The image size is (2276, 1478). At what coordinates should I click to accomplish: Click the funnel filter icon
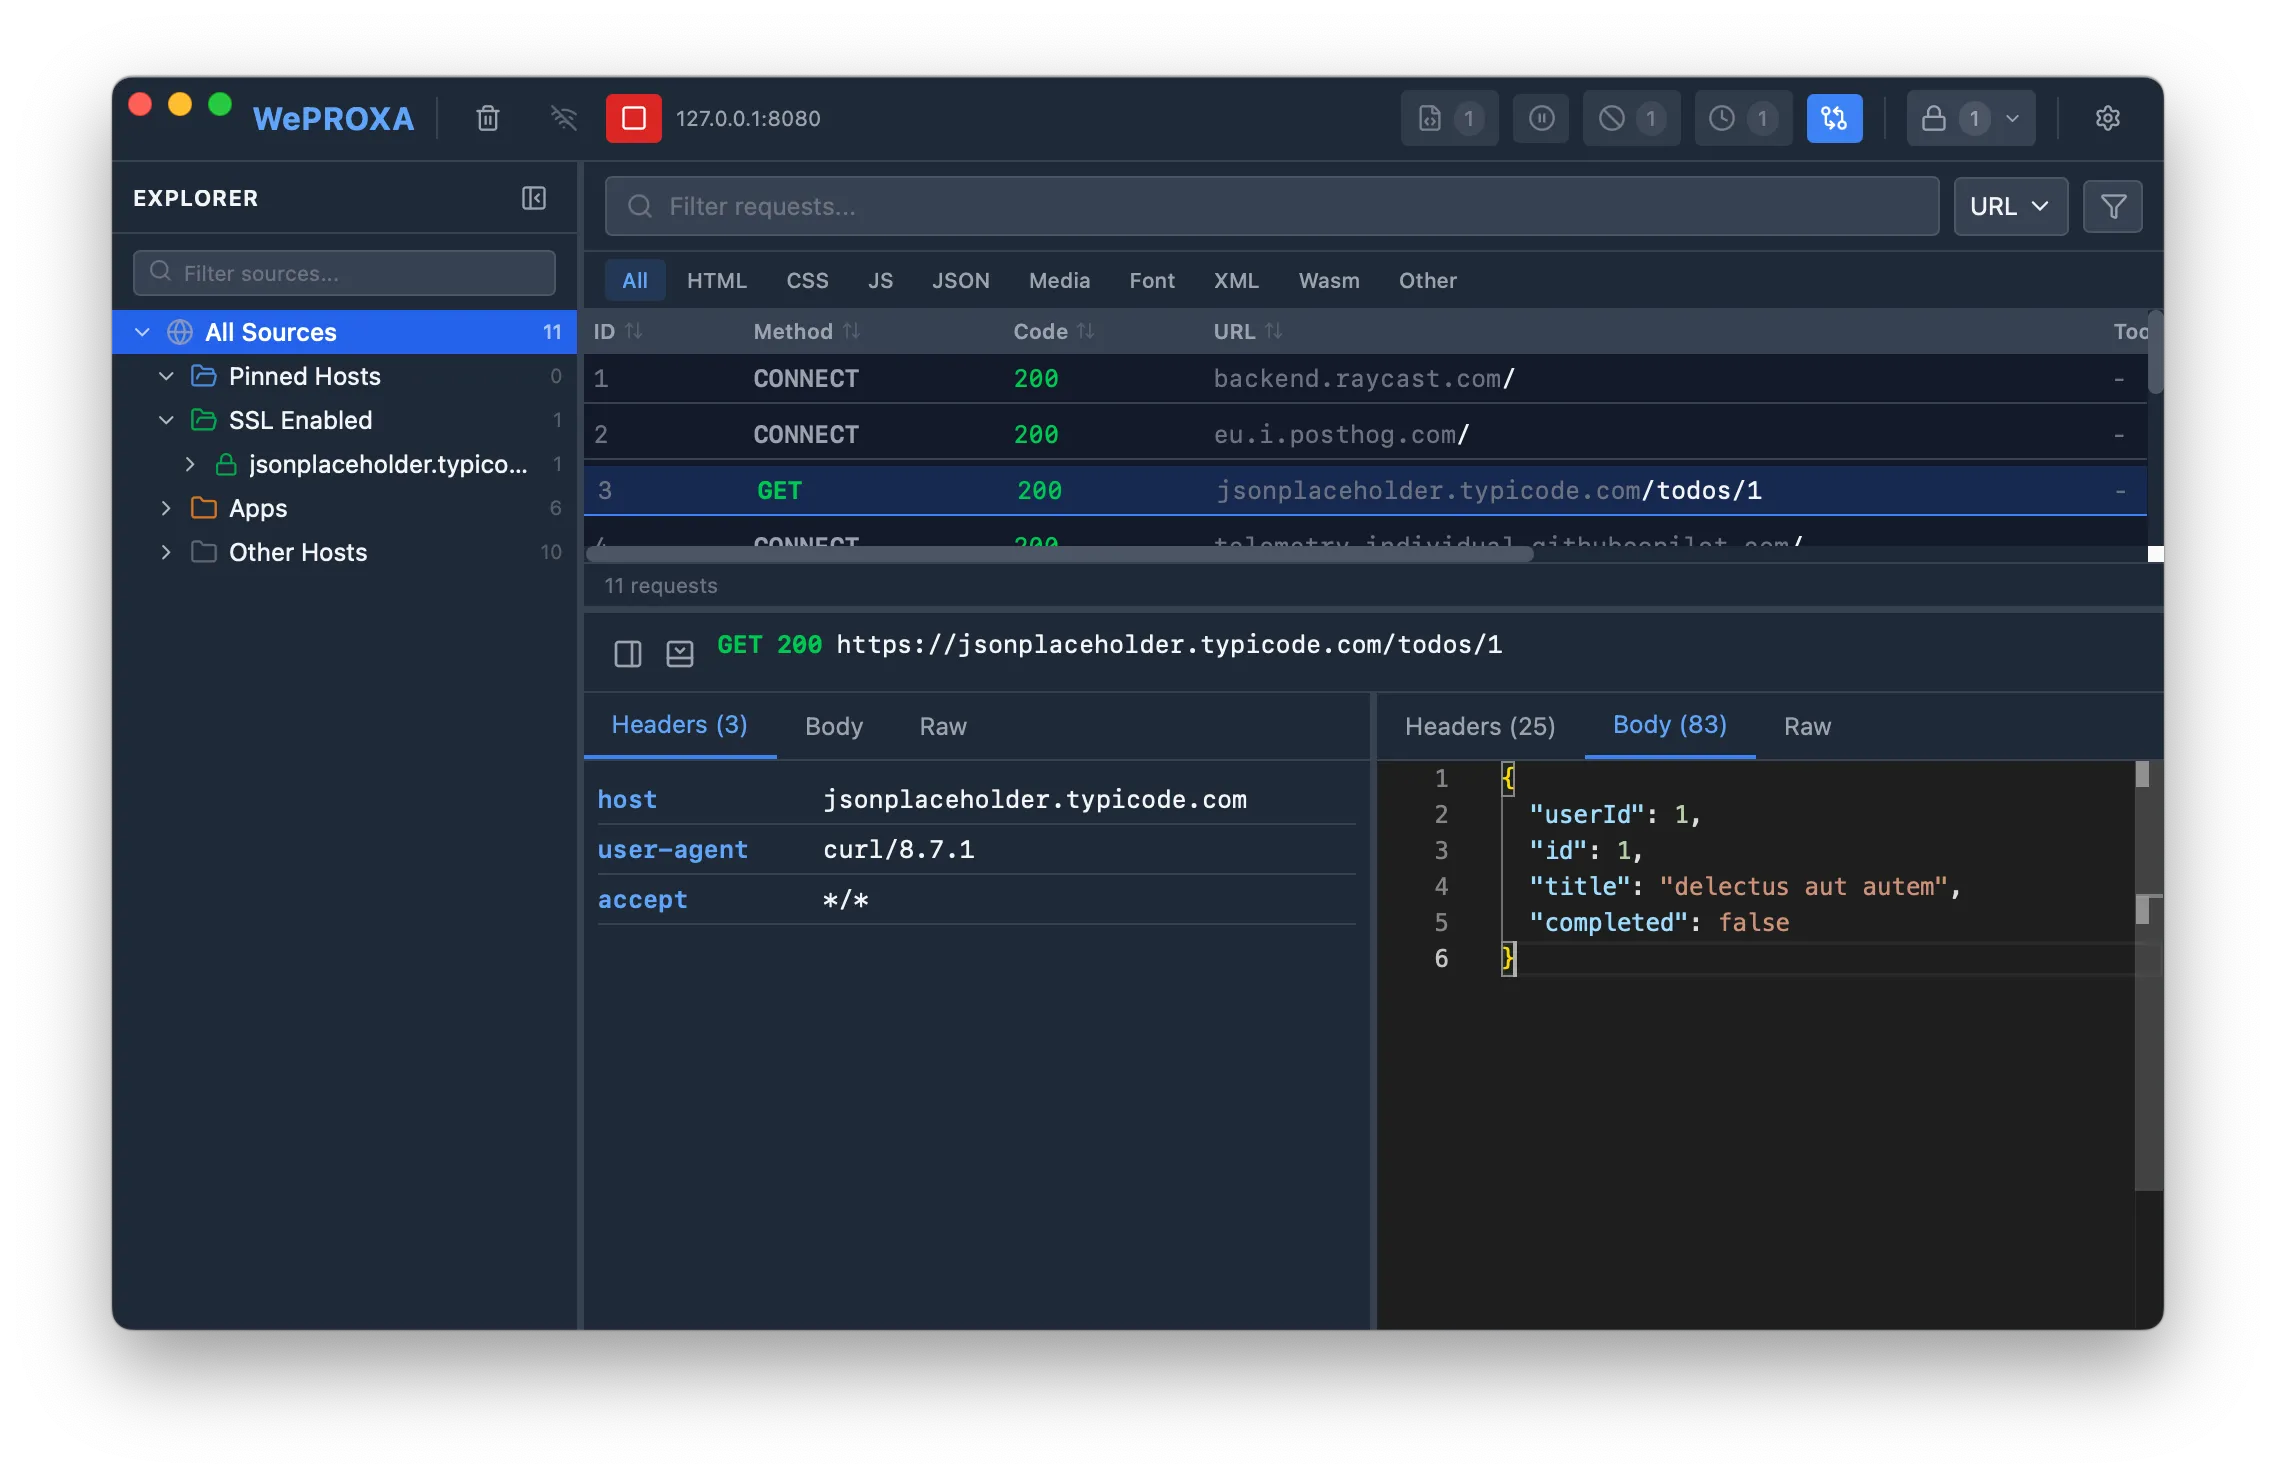[x=2112, y=206]
